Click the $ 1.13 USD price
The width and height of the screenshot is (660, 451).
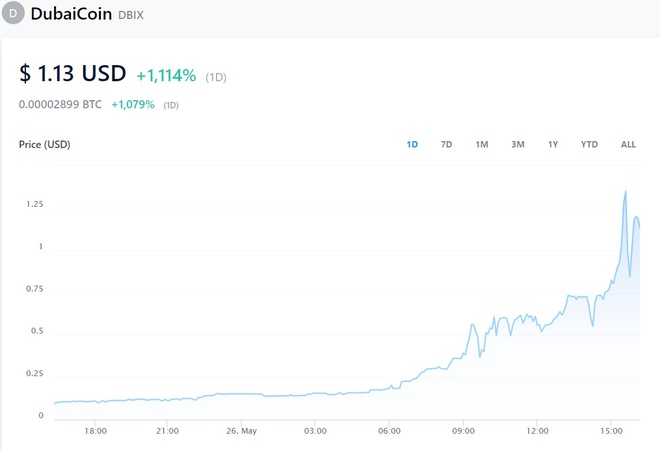72,73
